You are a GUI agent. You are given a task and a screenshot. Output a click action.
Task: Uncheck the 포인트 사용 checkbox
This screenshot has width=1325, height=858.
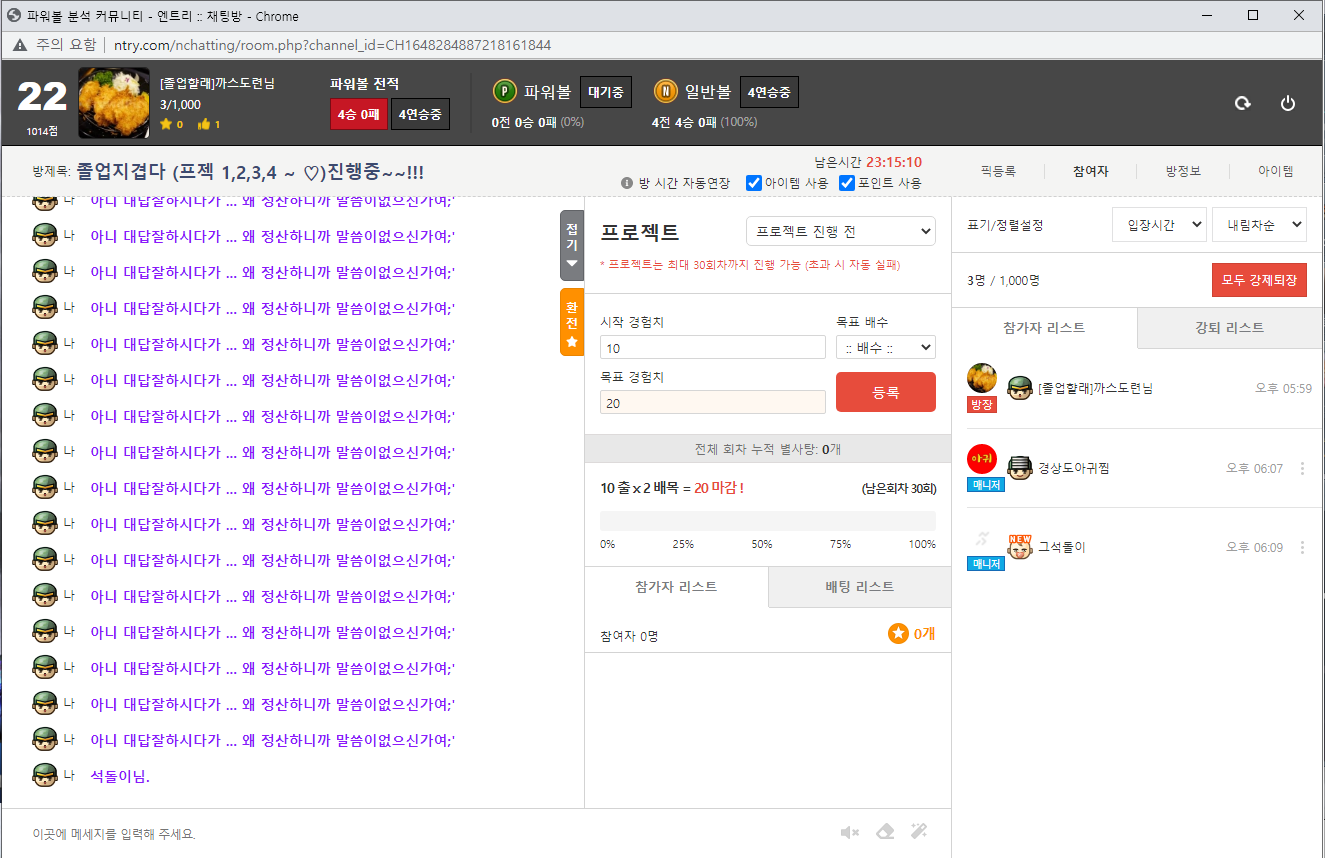tap(846, 183)
